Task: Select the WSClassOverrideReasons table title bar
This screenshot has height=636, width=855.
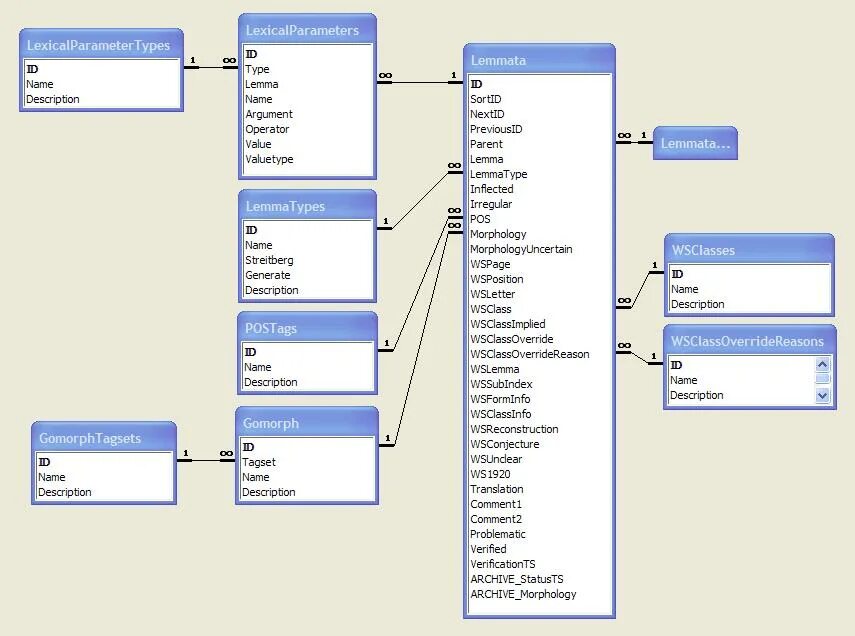Action: click(x=750, y=341)
